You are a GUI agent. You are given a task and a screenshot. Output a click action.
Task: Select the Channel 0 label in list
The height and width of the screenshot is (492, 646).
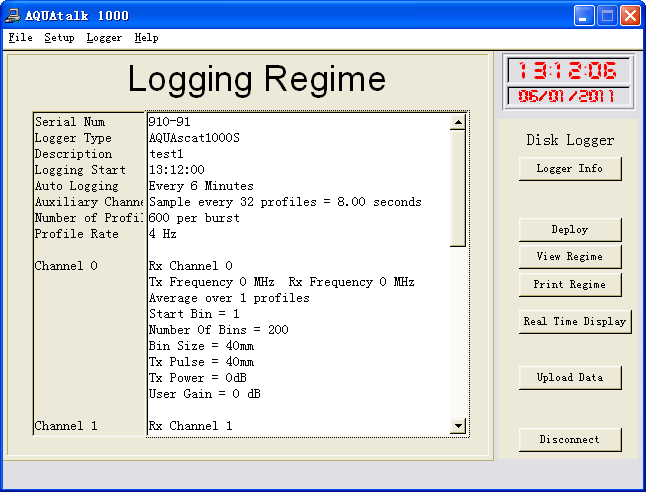66,266
